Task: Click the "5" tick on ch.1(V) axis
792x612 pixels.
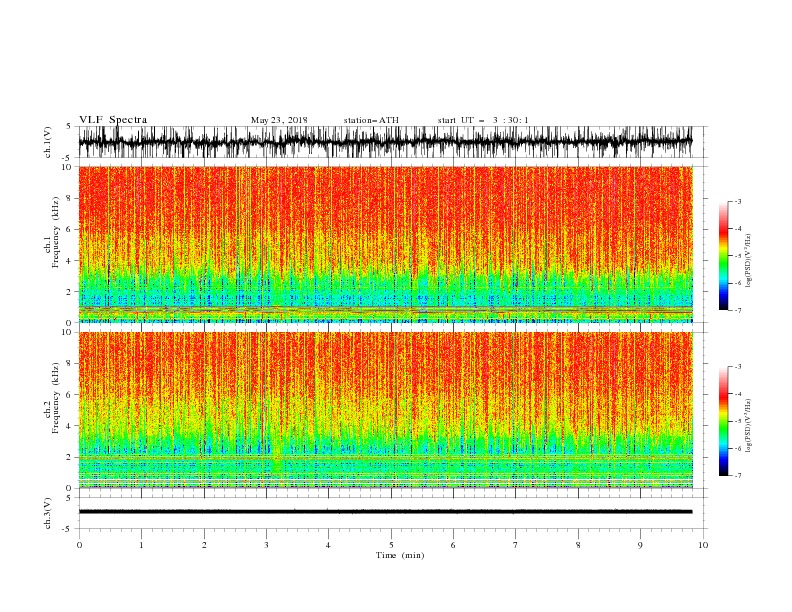Action: tap(69, 126)
